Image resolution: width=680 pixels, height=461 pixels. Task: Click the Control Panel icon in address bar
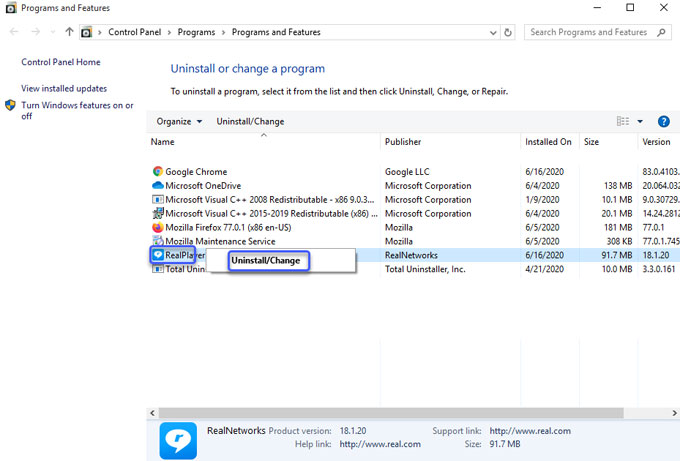pos(87,32)
